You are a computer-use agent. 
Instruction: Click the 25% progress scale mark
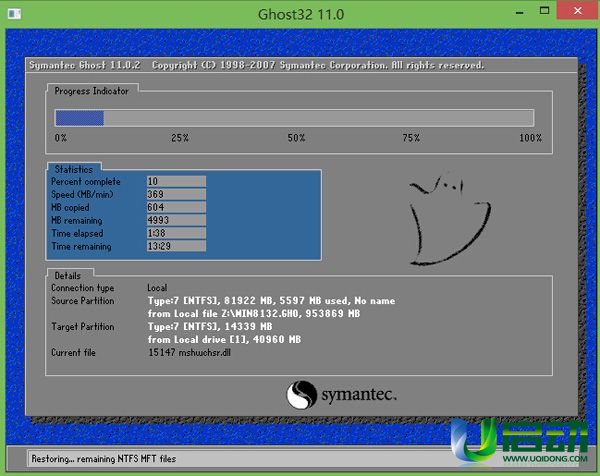click(180, 138)
